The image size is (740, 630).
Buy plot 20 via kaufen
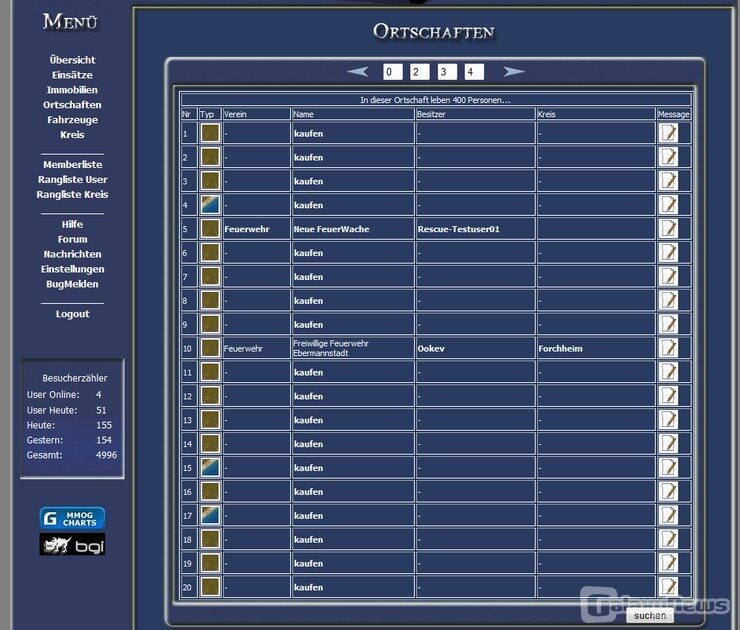coord(308,588)
